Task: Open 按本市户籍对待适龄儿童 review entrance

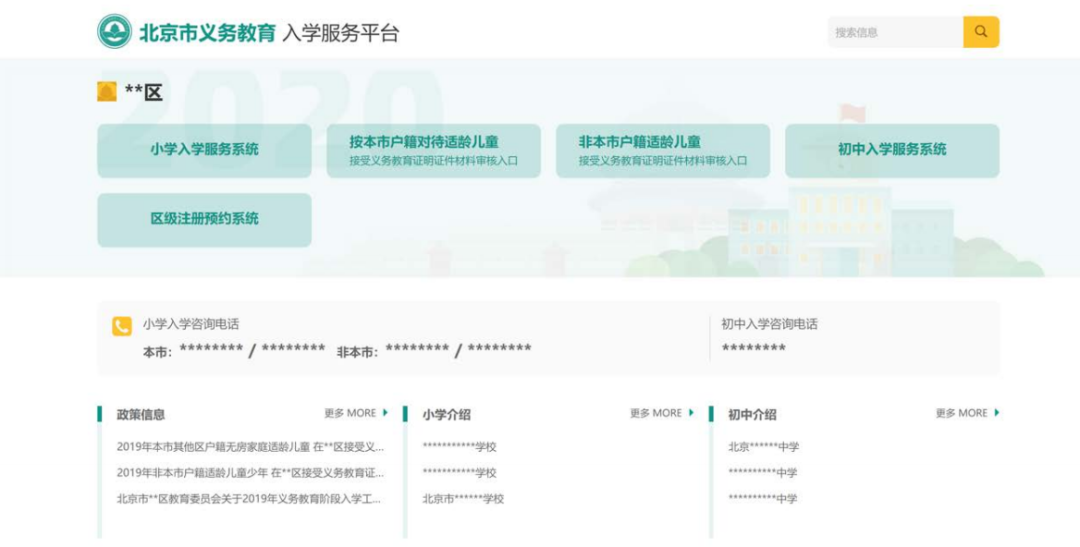Action: click(433, 150)
